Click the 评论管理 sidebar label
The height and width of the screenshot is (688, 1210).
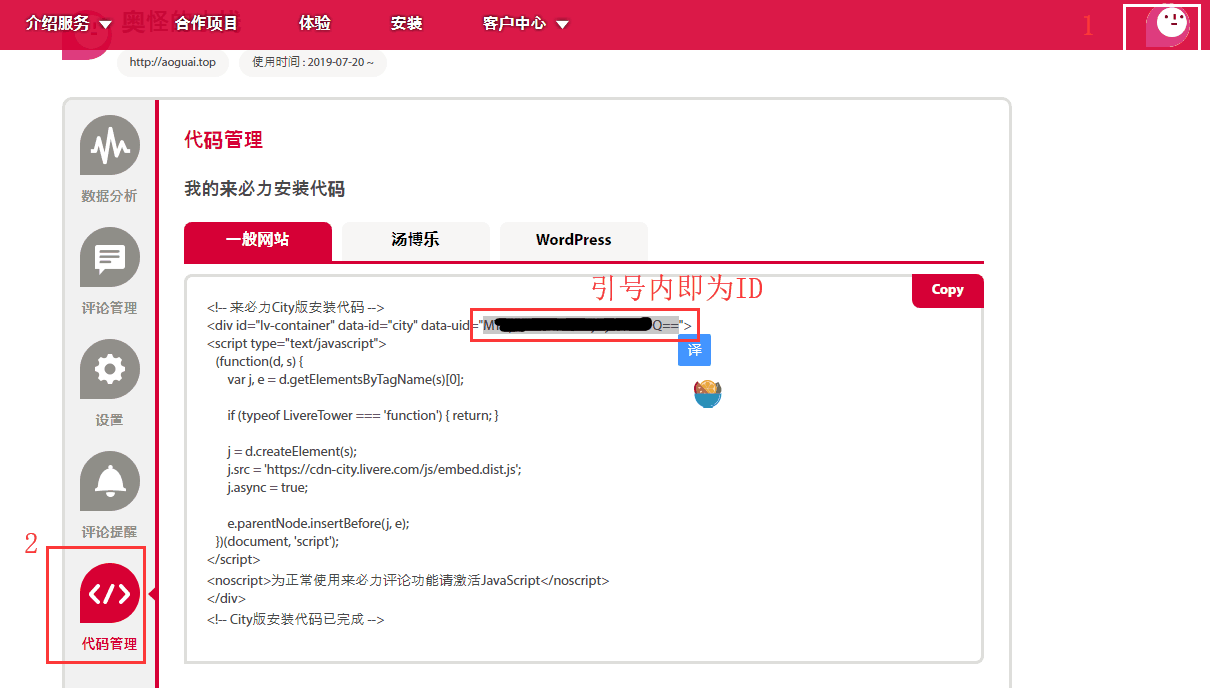(x=110, y=308)
